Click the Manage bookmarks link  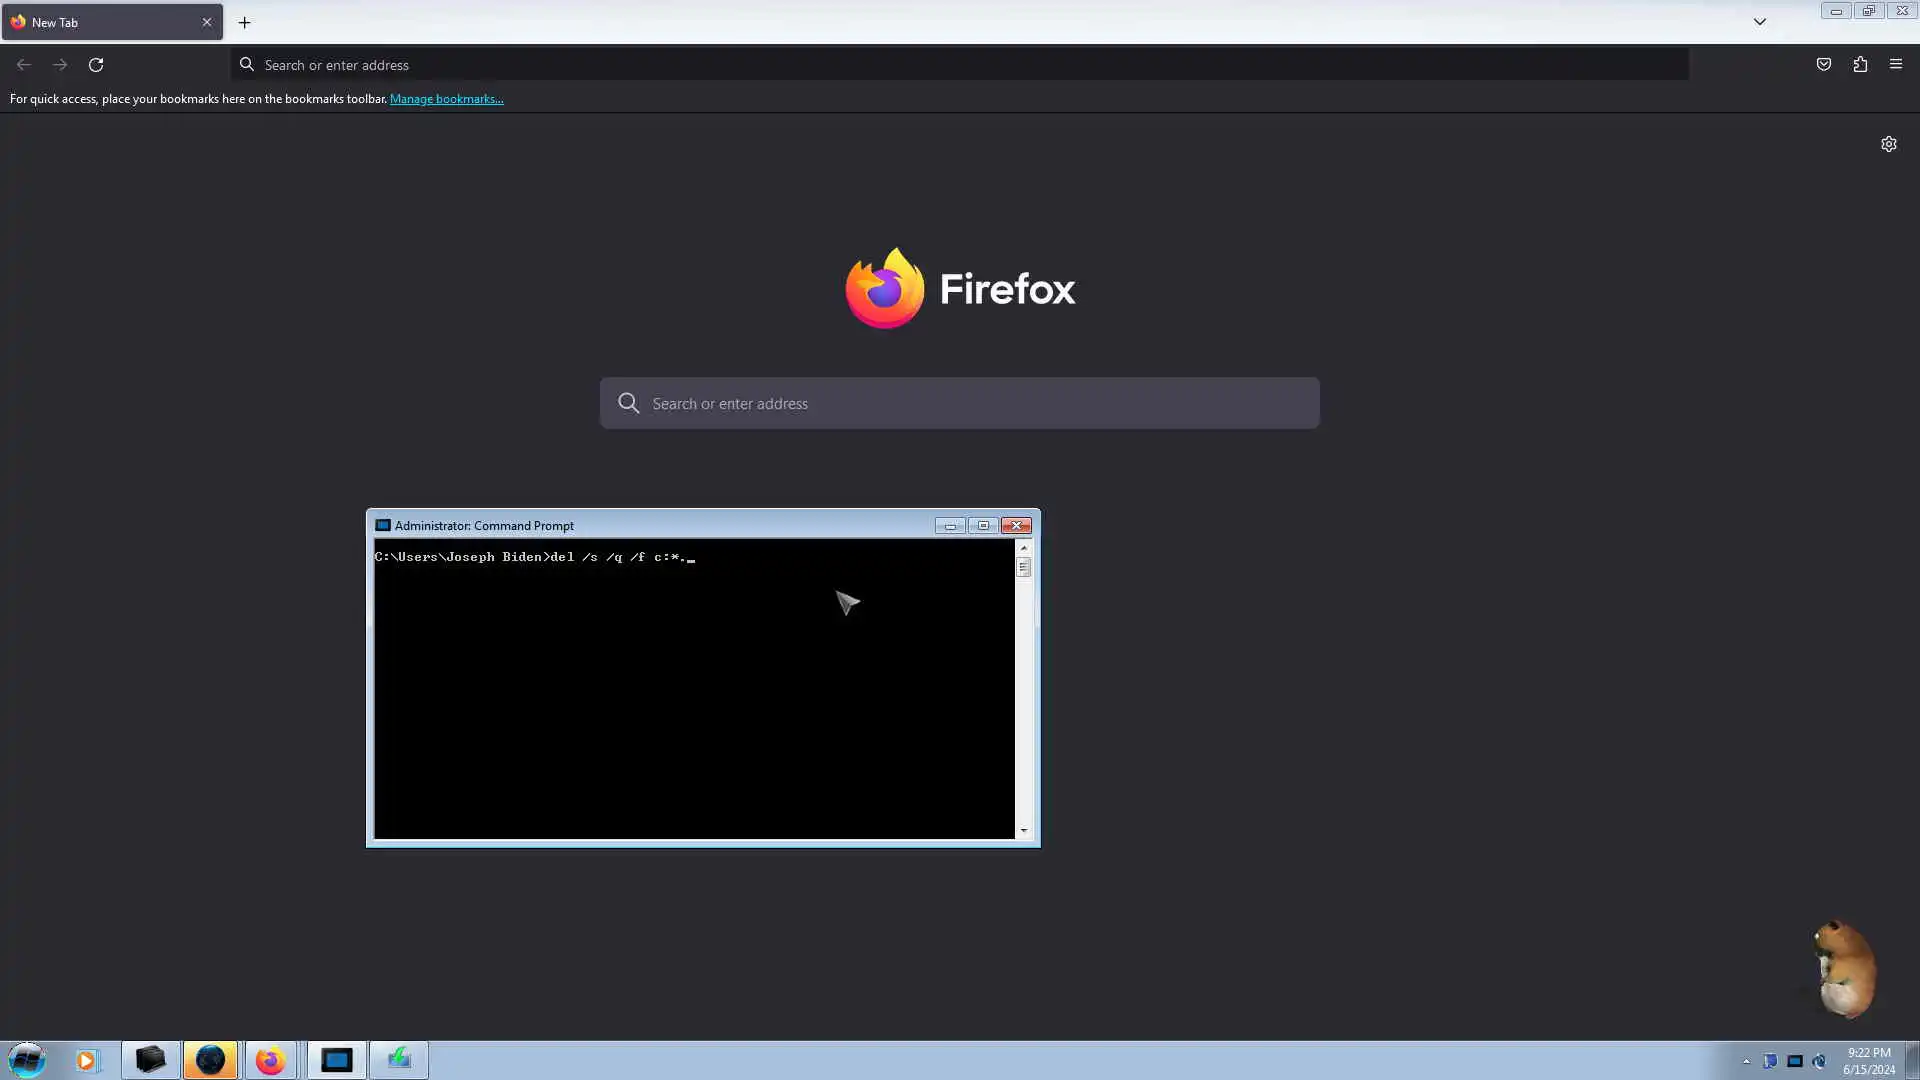click(x=446, y=99)
